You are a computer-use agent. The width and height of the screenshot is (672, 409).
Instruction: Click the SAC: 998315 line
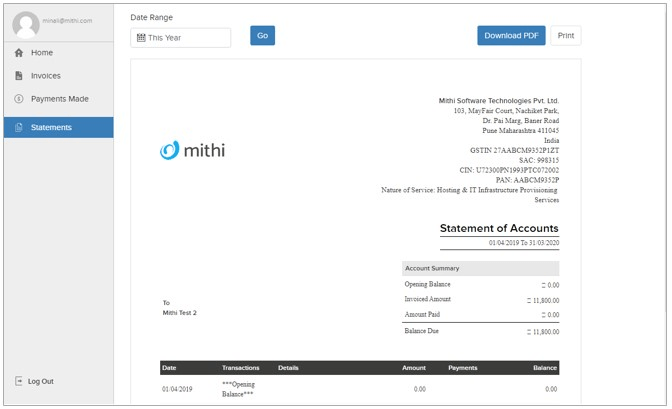[539, 160]
